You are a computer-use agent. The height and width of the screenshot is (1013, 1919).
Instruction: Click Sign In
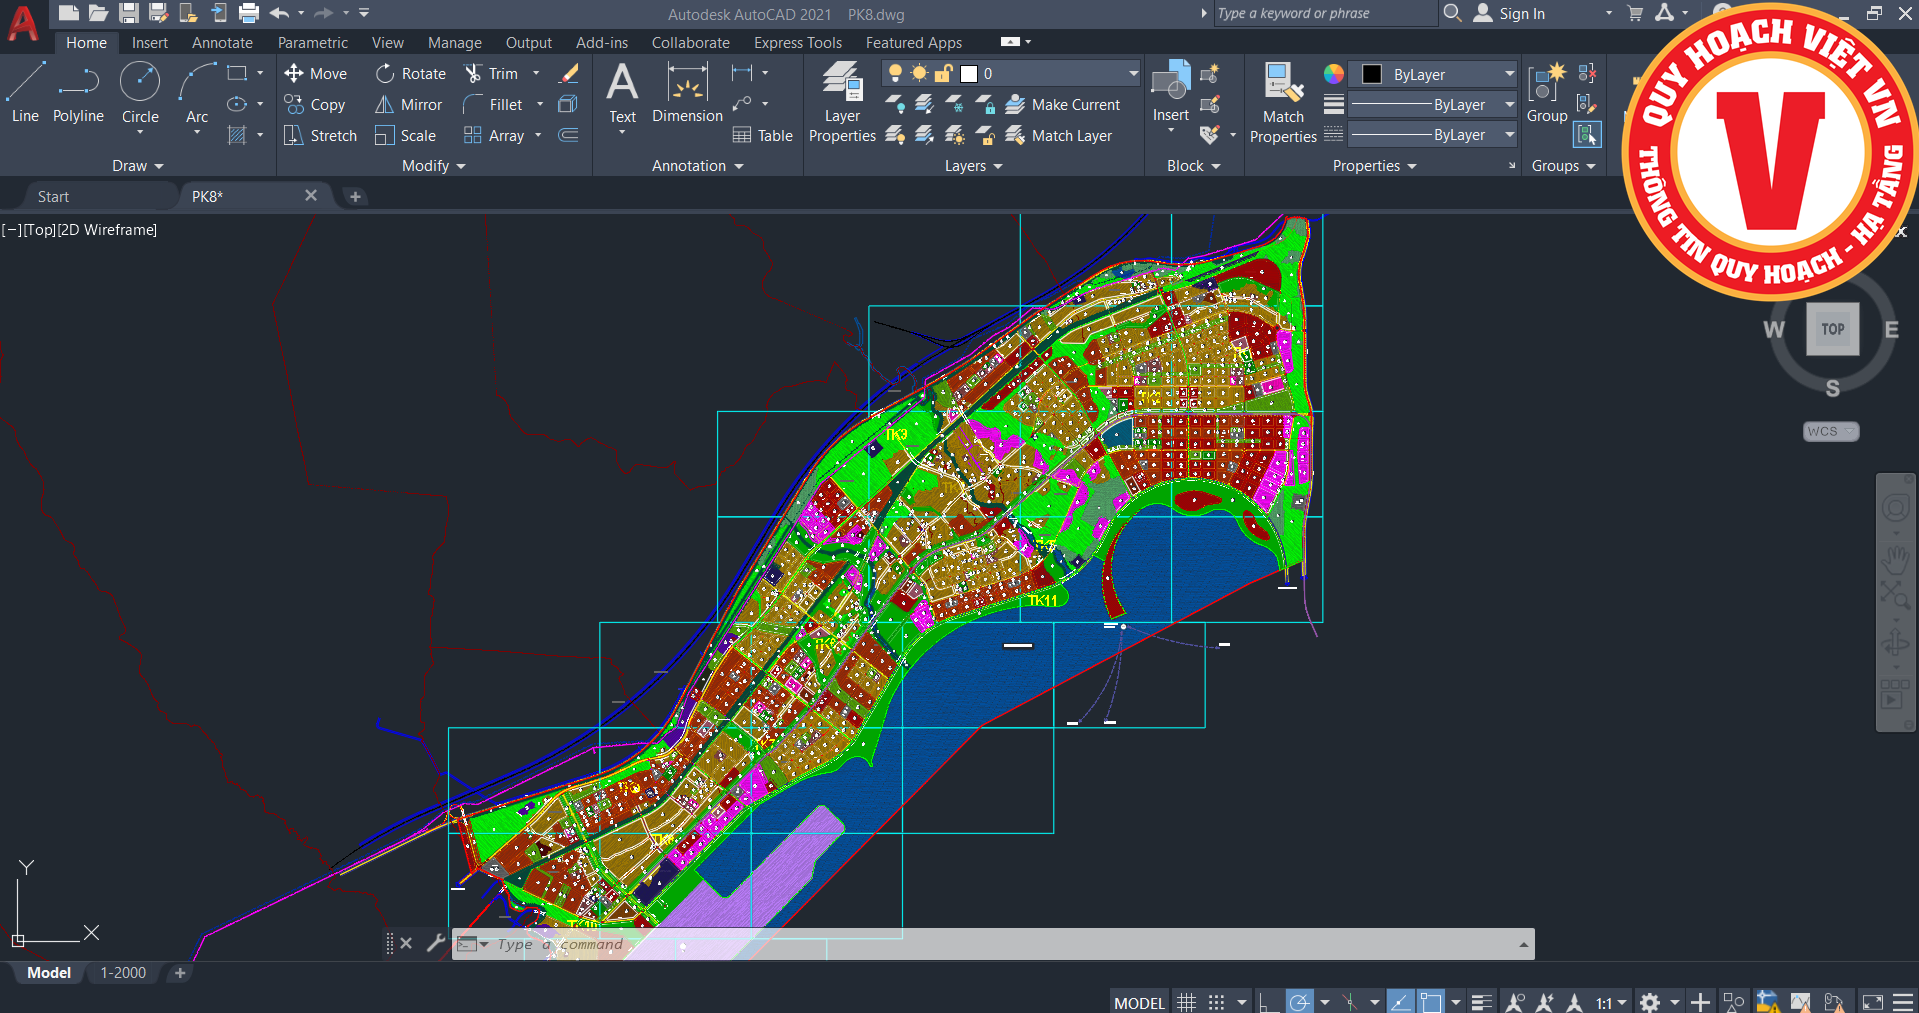1521,14
